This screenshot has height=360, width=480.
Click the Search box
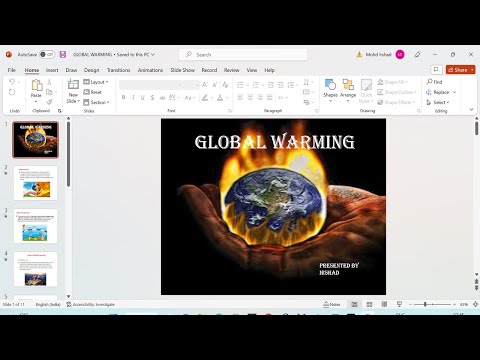coord(243,54)
